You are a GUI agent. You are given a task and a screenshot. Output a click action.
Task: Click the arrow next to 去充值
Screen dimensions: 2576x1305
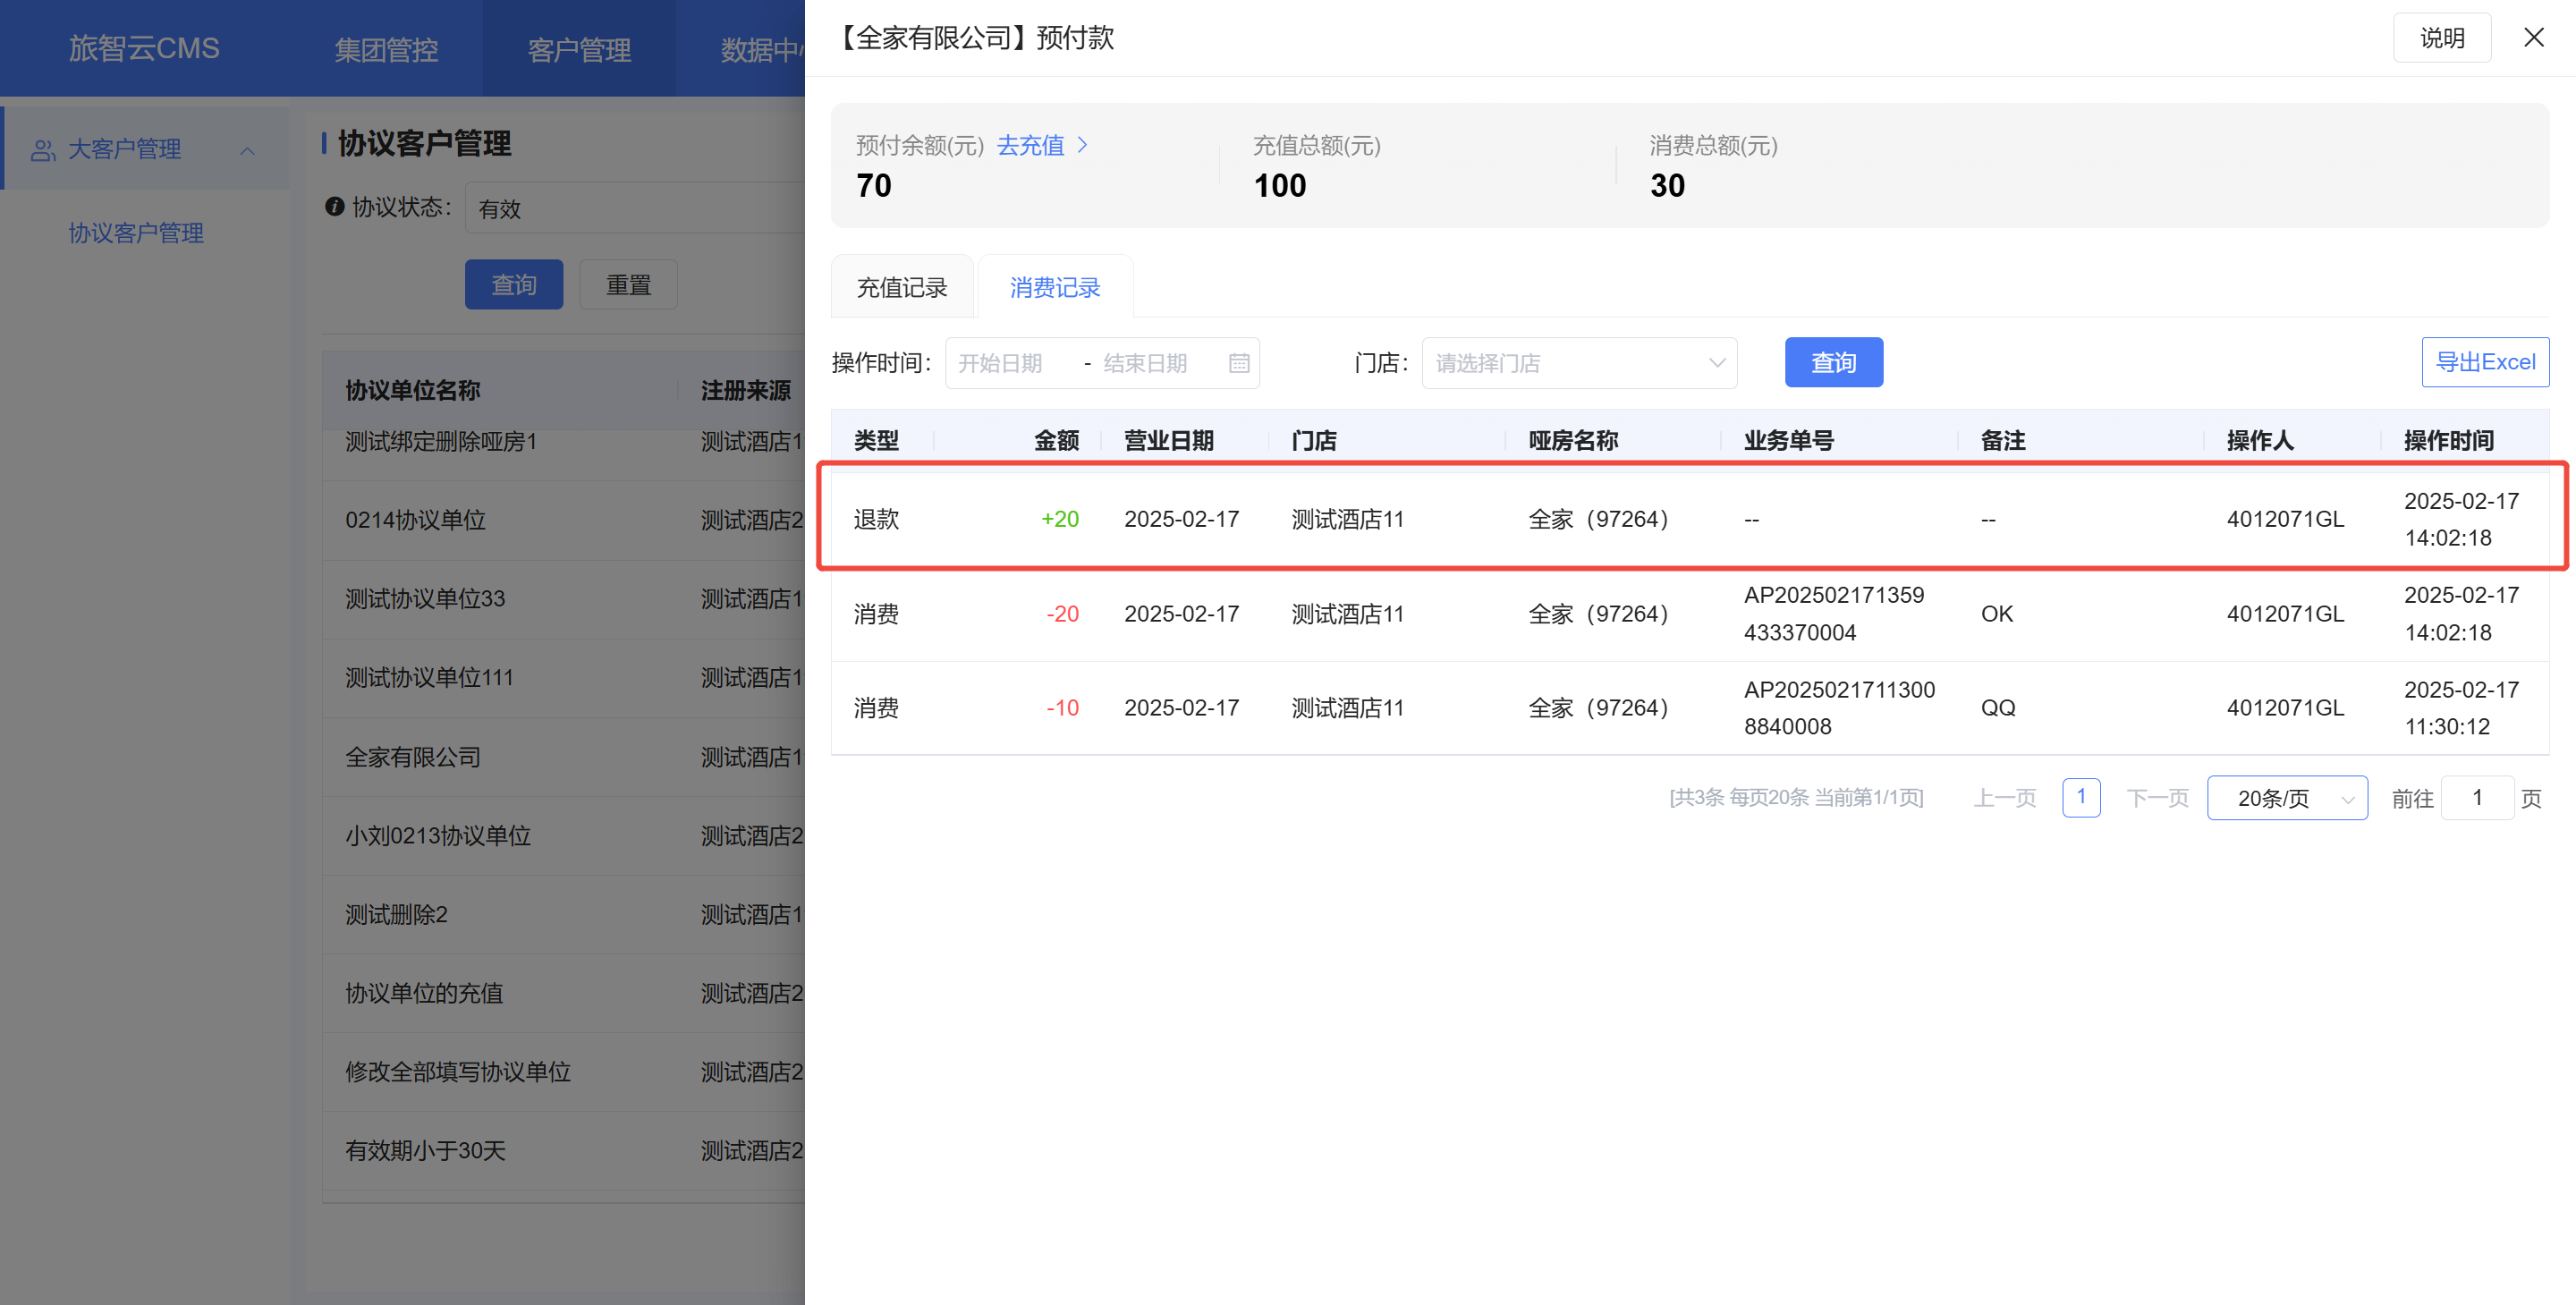pyautogui.click(x=1082, y=145)
